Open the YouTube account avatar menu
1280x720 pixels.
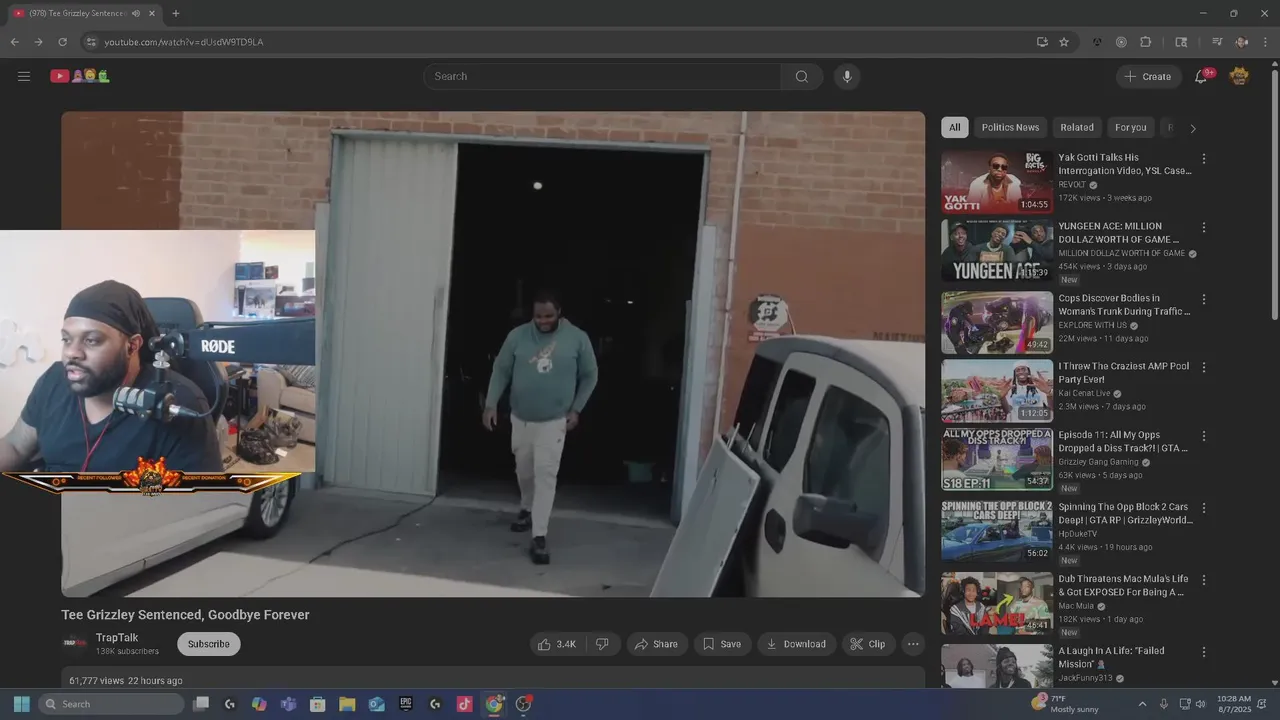(x=1239, y=76)
